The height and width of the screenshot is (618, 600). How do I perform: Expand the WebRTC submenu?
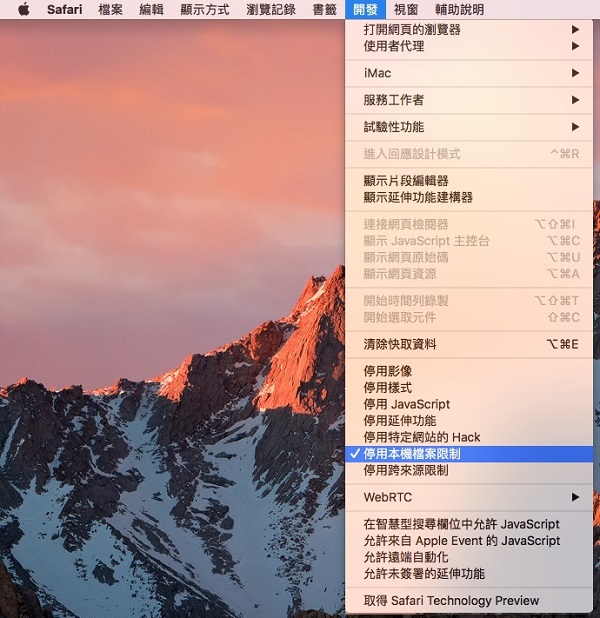469,497
